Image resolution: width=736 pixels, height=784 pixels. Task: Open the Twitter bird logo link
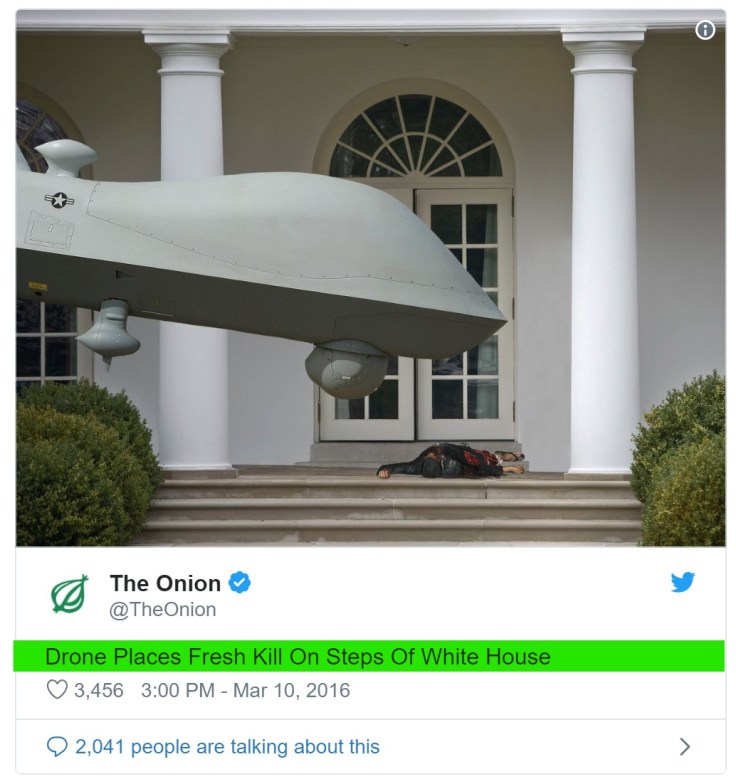(x=682, y=582)
